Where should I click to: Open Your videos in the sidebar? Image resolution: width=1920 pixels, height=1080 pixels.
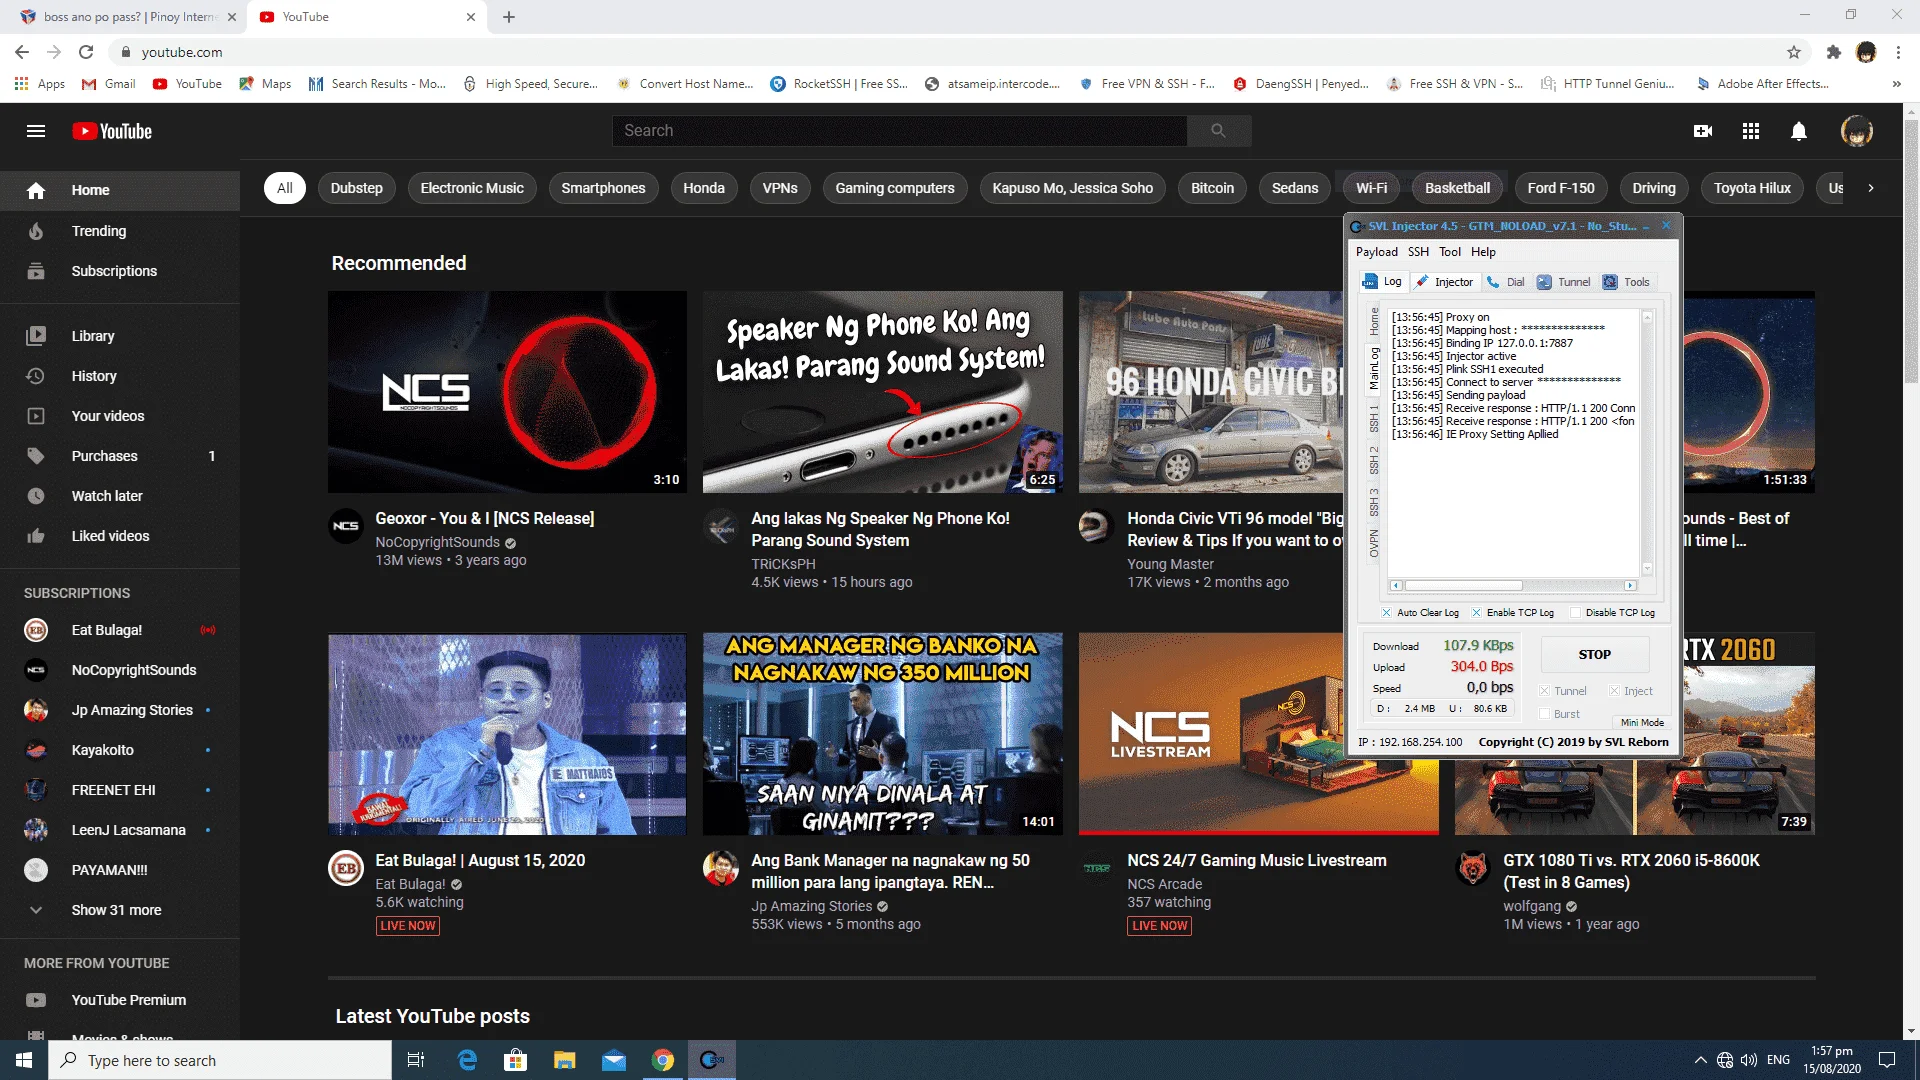120,416
